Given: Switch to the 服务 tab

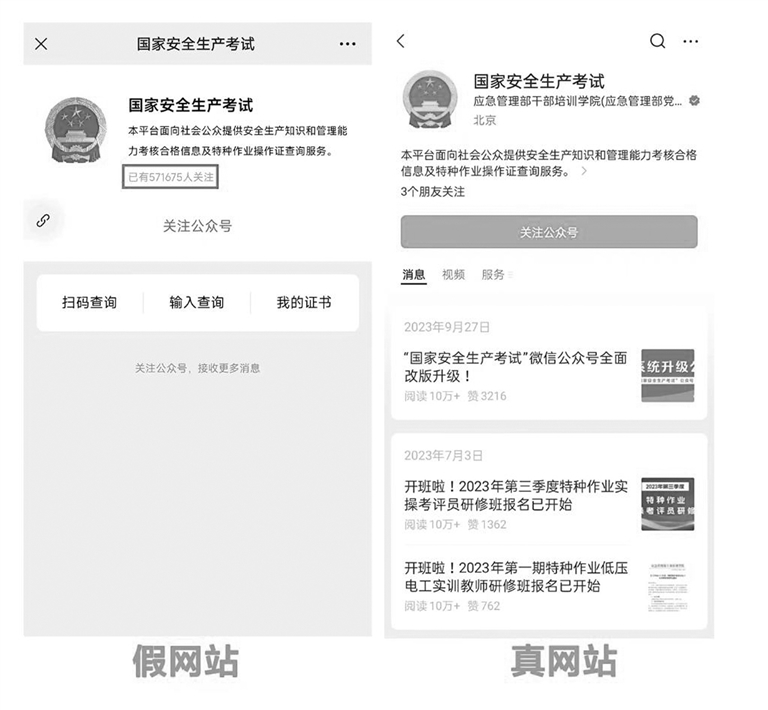Looking at the screenshot, I should click(x=493, y=275).
